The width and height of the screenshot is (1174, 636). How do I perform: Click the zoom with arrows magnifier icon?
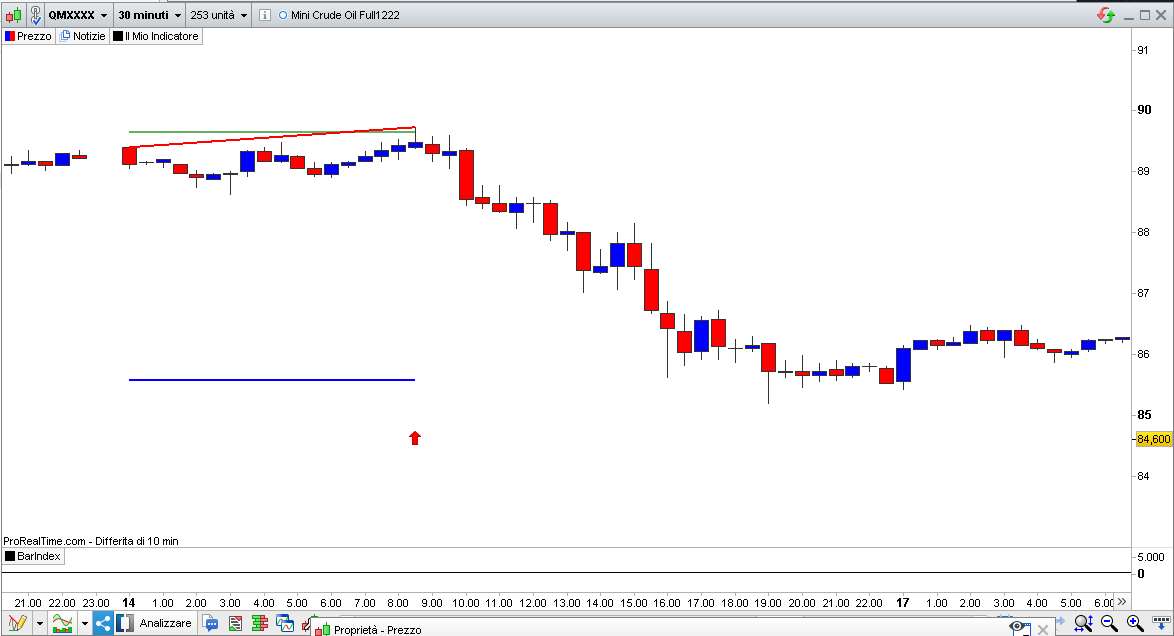point(1083,623)
